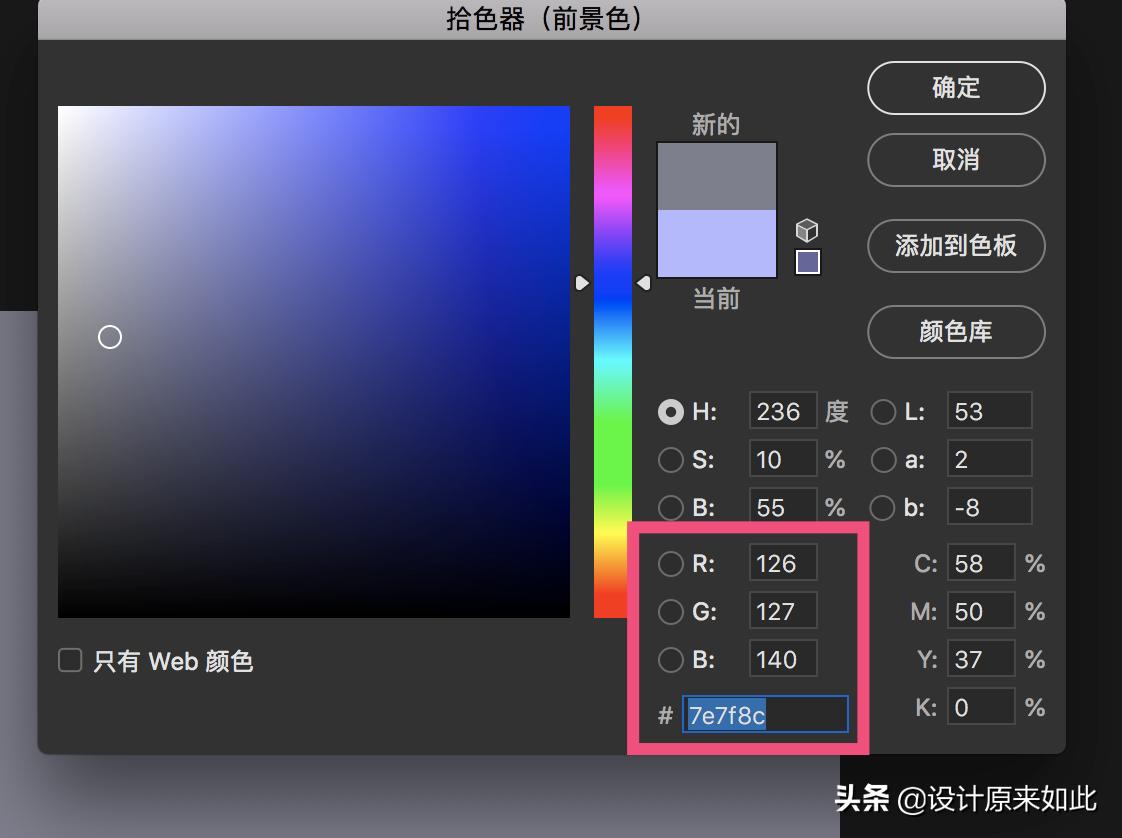Click the H degree value field showing 236
The height and width of the screenshot is (838, 1122).
coord(782,411)
